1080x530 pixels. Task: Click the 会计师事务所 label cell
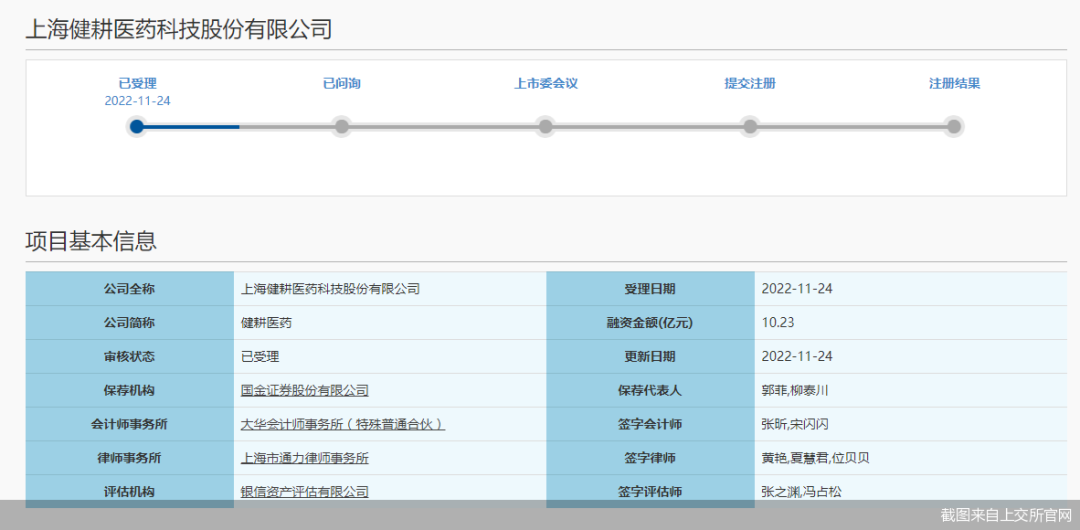tap(129, 424)
